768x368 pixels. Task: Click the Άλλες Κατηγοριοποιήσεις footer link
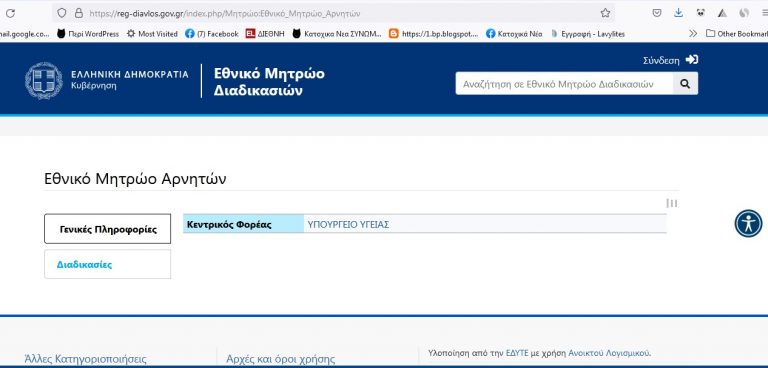tap(85, 359)
